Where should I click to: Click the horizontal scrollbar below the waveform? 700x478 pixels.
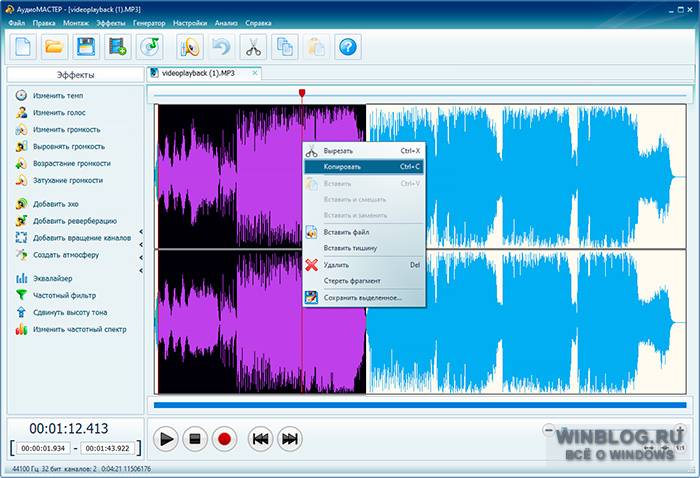(420, 405)
